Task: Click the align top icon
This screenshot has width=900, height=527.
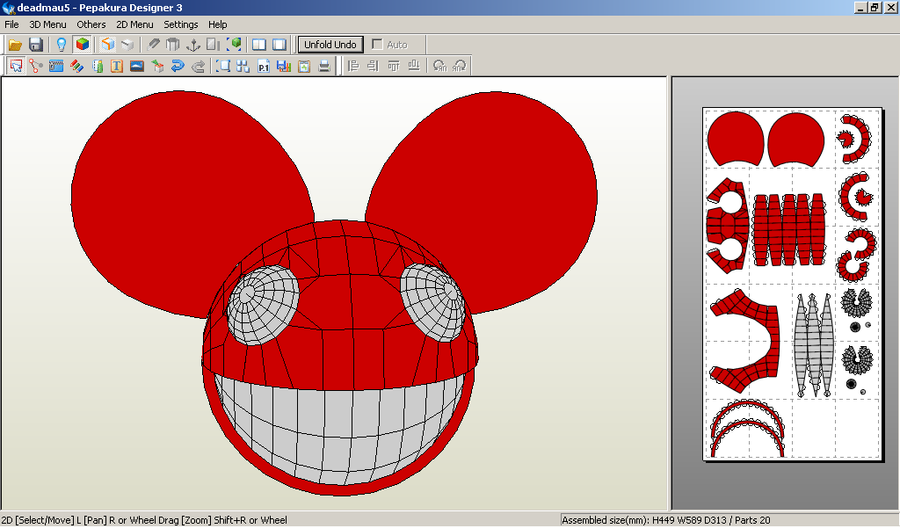Action: (393, 66)
